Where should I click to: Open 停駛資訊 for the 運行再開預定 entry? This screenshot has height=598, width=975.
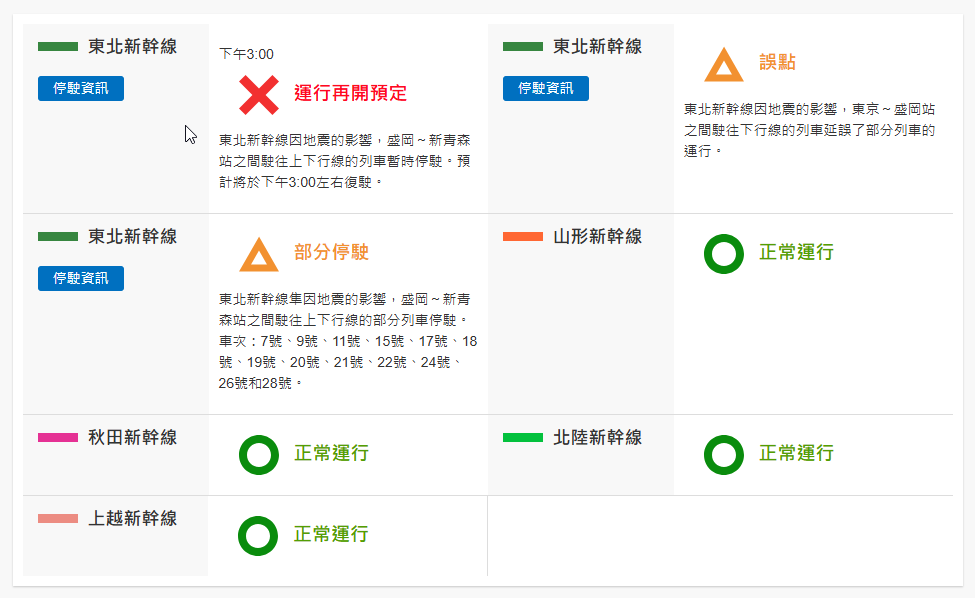click(x=81, y=88)
